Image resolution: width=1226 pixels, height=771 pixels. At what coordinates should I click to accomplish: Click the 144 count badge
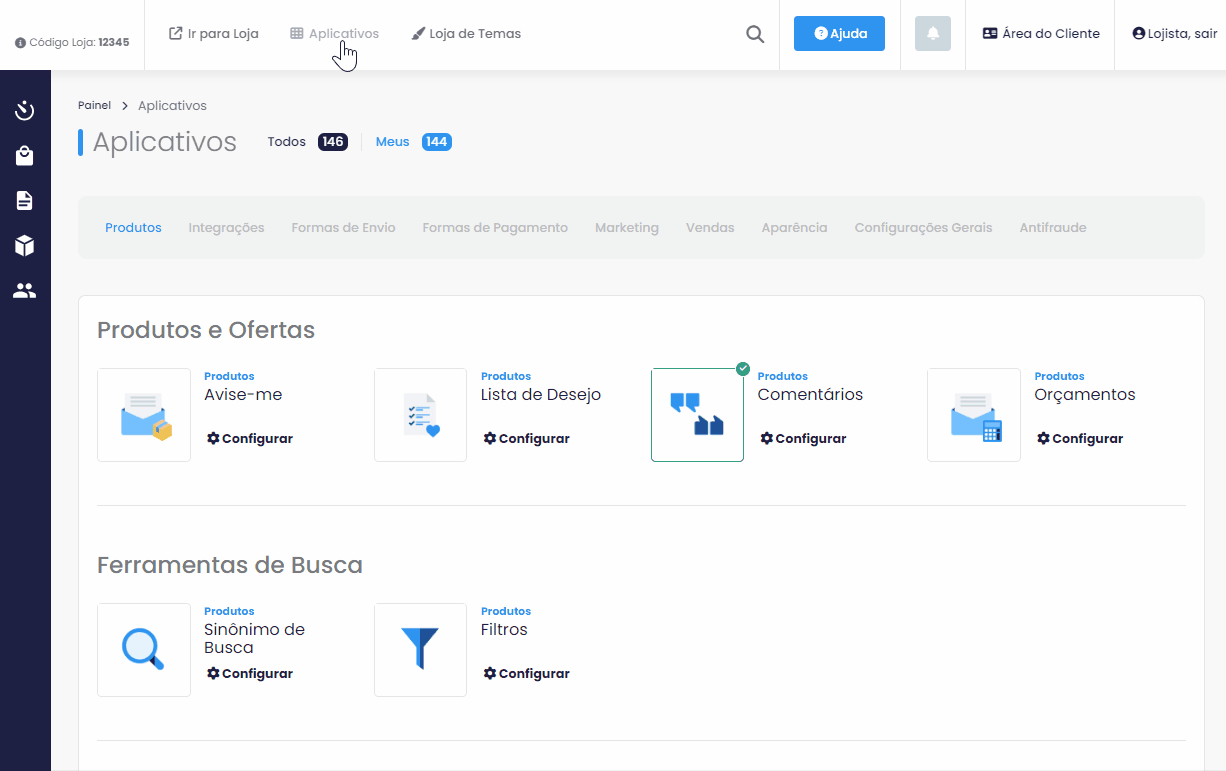pyautogui.click(x=437, y=142)
